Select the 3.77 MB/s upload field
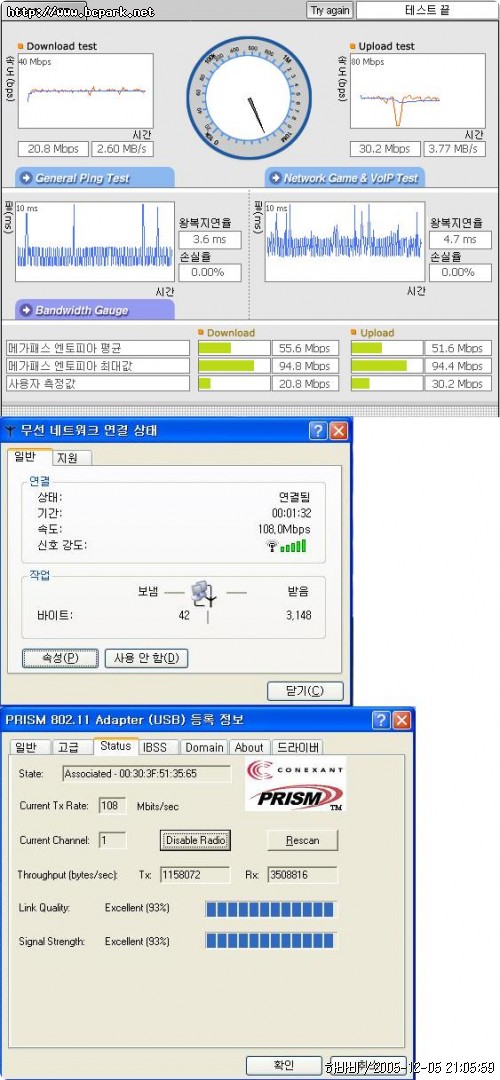The image size is (500, 1080). click(454, 149)
